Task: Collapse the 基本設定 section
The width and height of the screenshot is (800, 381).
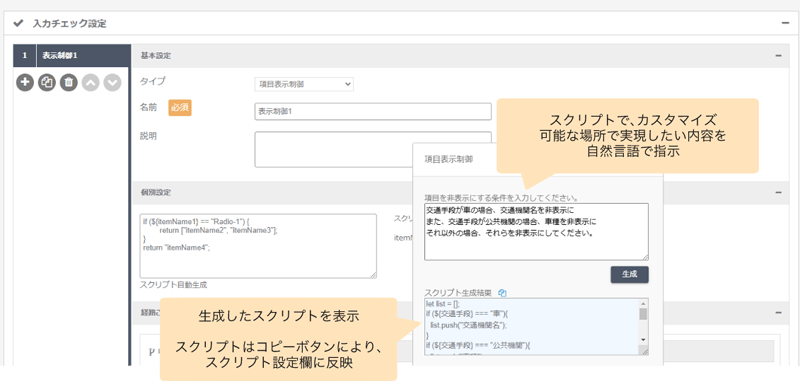Action: [778, 56]
